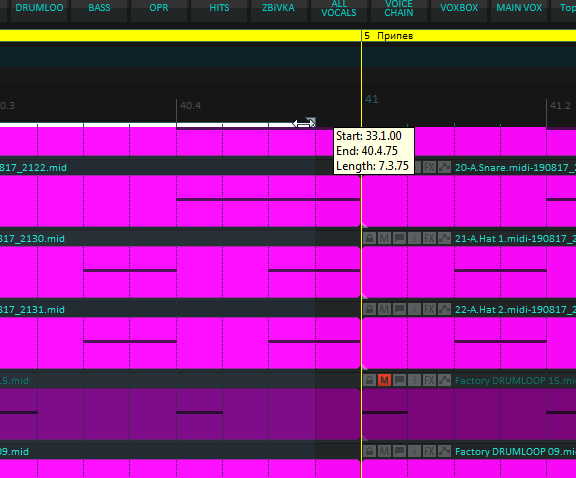Show take envelopes for Factory DRUMLOOP 15
Screen dimensions: 576x478
point(444,380)
